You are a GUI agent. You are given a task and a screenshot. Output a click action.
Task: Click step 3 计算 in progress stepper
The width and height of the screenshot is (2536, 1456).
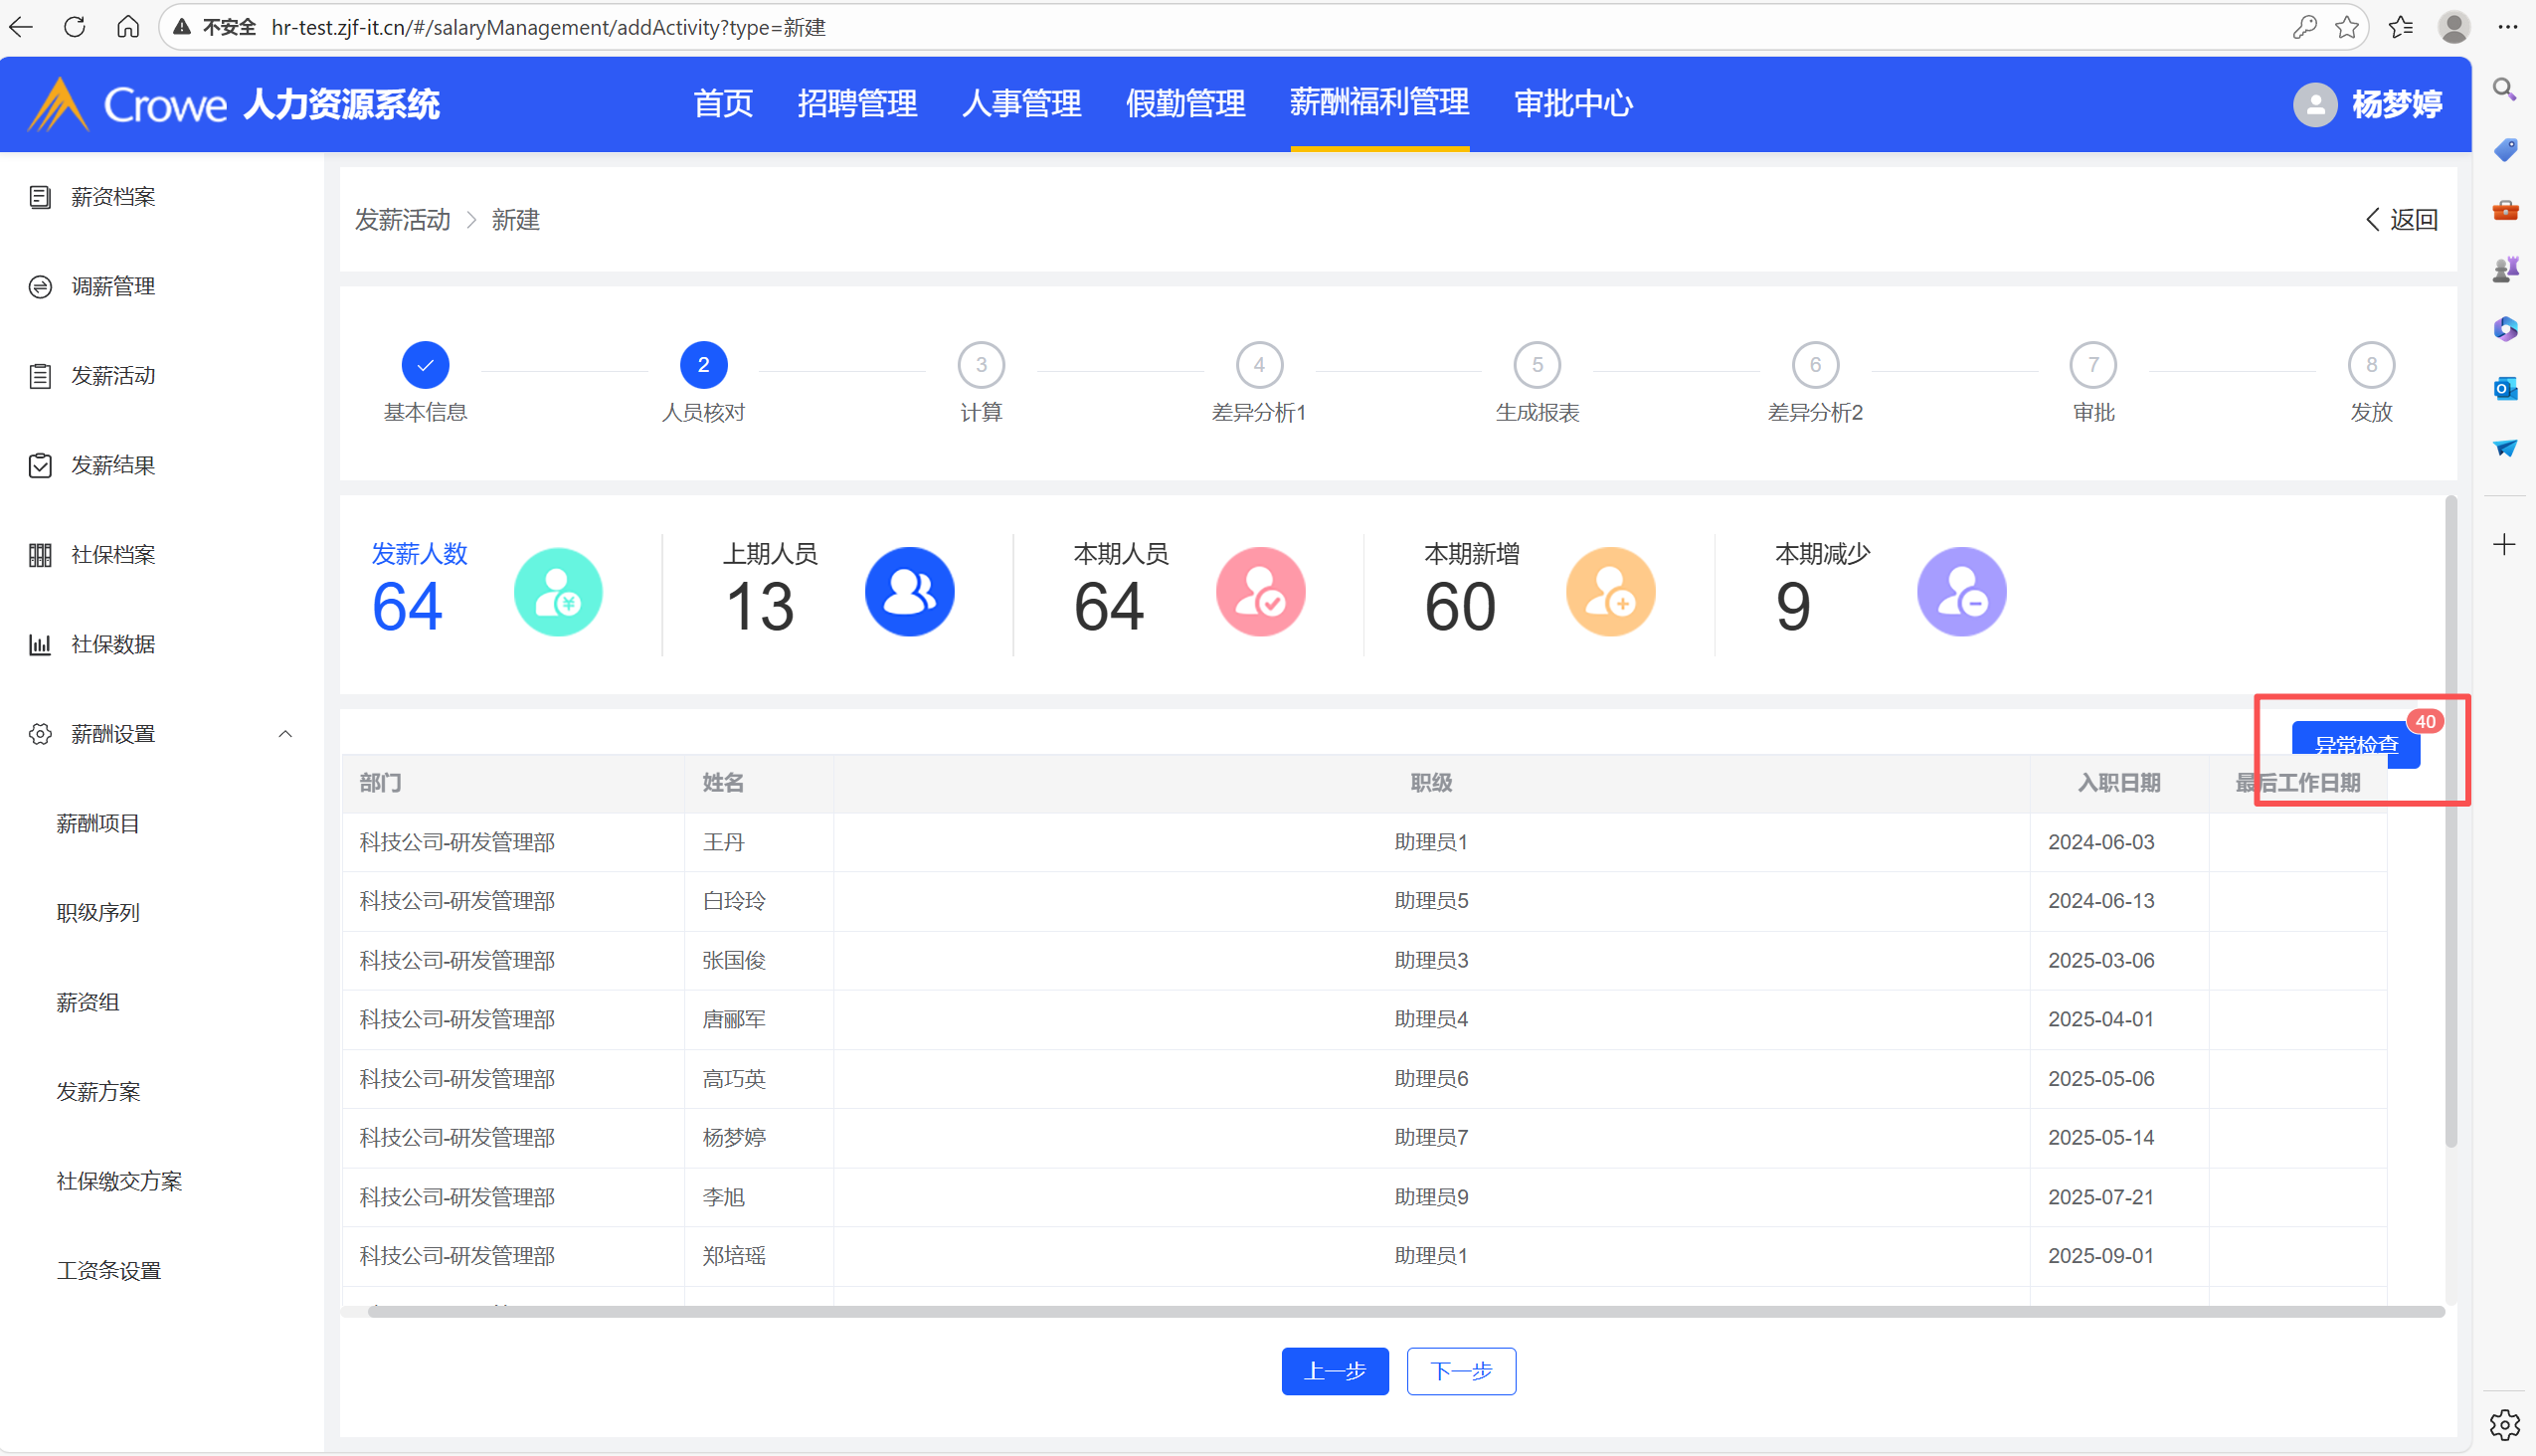[x=980, y=366]
